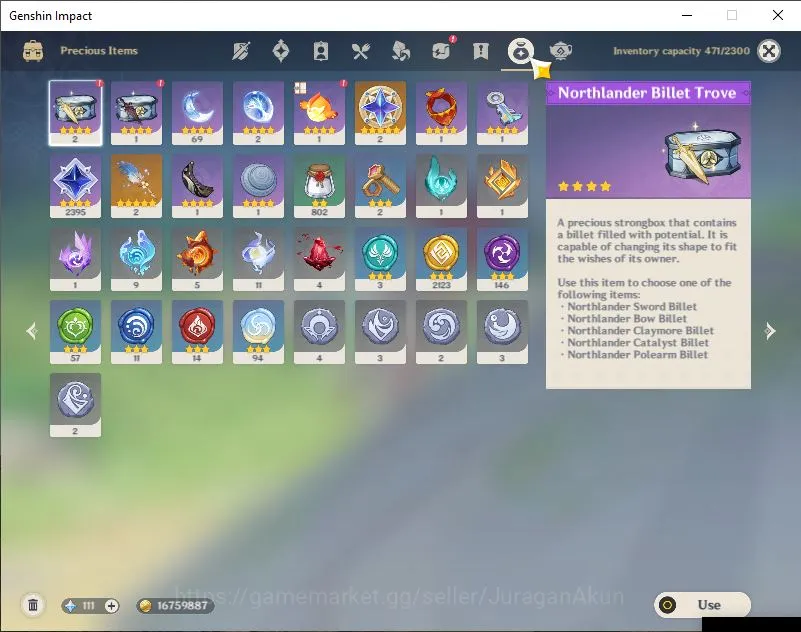Select the Masterless Starglitter item 2395
Screen dimensions: 801x632
(x=75, y=186)
